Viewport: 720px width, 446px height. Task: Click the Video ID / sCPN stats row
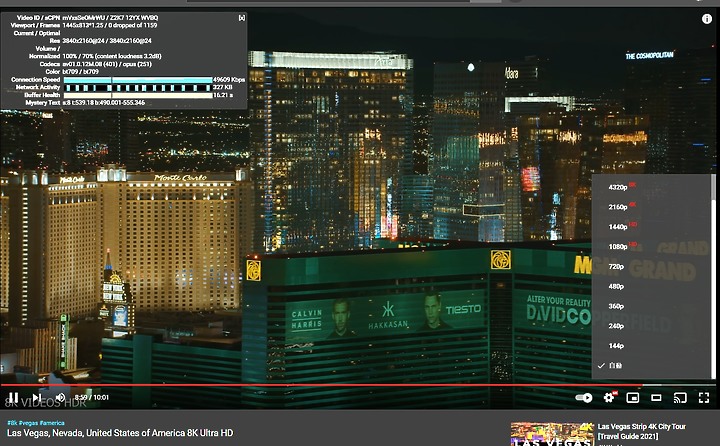87,17
